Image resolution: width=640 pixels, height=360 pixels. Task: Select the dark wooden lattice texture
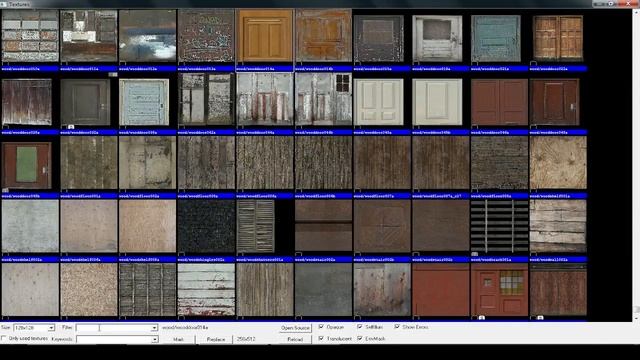tap(147, 290)
